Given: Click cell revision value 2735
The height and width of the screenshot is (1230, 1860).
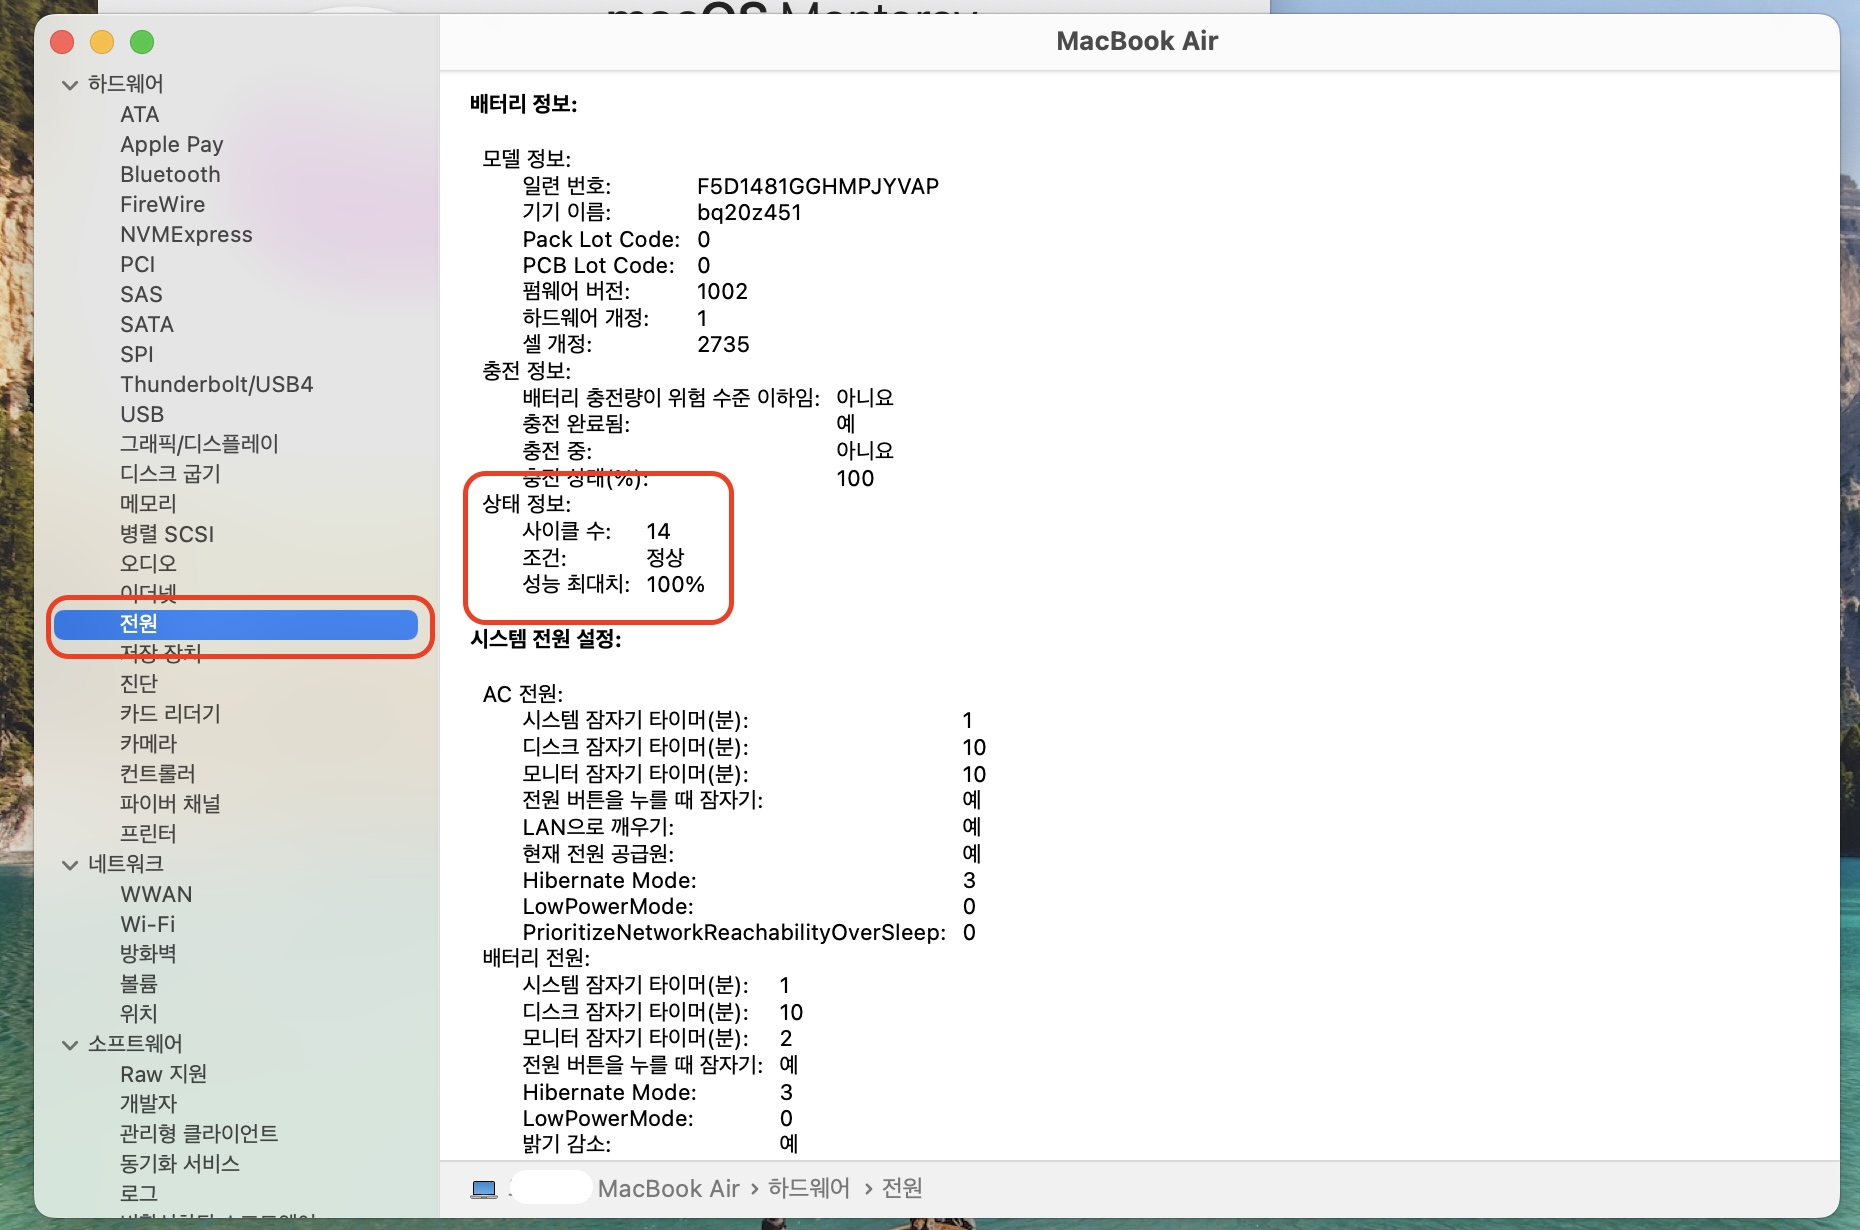Looking at the screenshot, I should [x=723, y=344].
